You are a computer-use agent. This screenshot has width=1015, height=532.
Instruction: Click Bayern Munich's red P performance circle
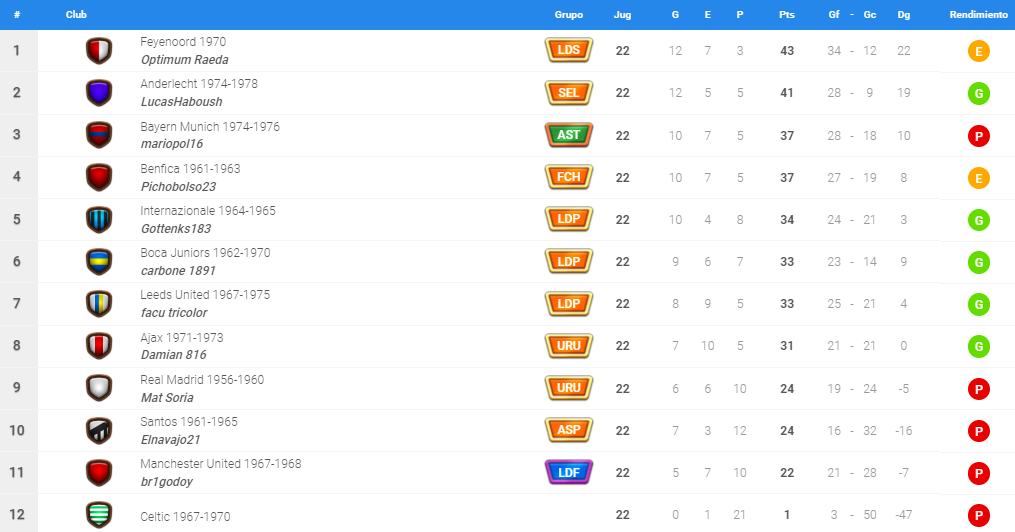(979, 135)
